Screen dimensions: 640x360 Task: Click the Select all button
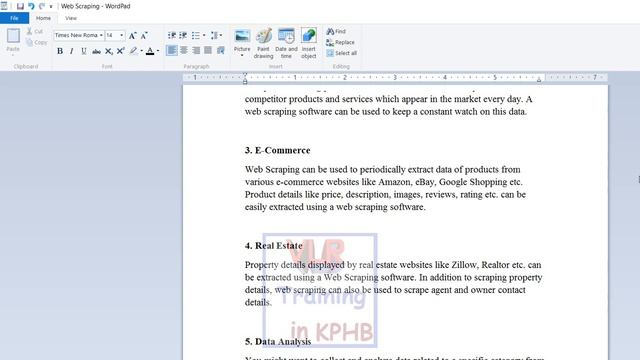[342, 53]
